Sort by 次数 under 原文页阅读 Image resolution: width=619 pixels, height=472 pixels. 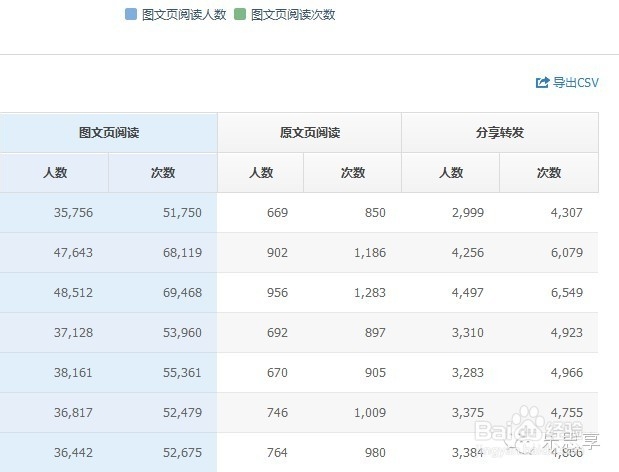click(x=353, y=172)
